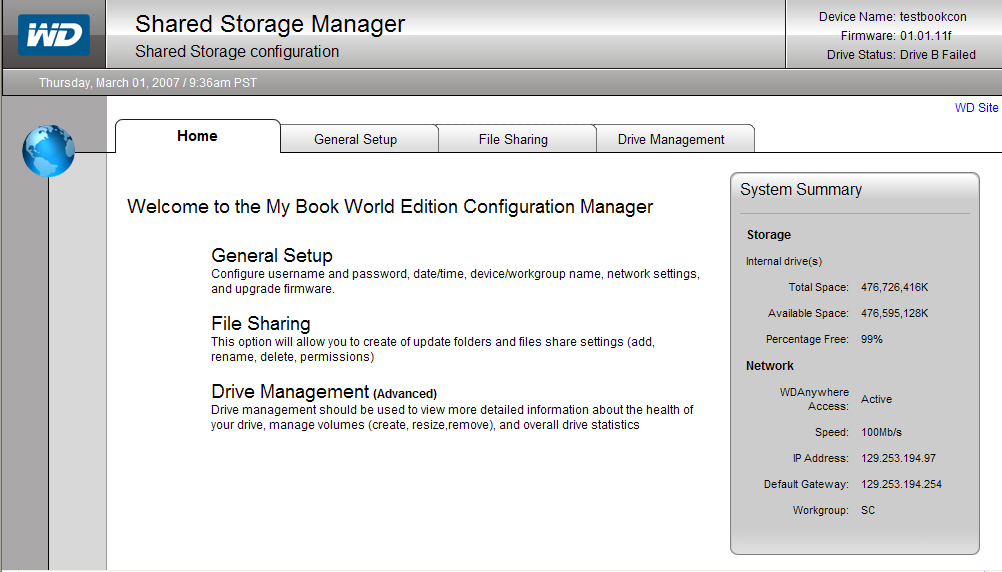This screenshot has height=572, width=1002.
Task: Click the date Thursday, March 01, 2007
Action: point(109,83)
